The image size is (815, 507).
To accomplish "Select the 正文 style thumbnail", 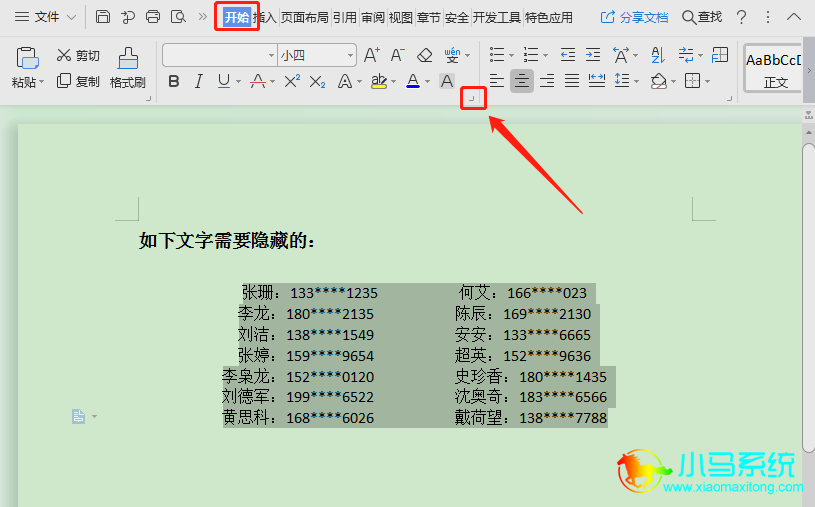I will pos(773,69).
